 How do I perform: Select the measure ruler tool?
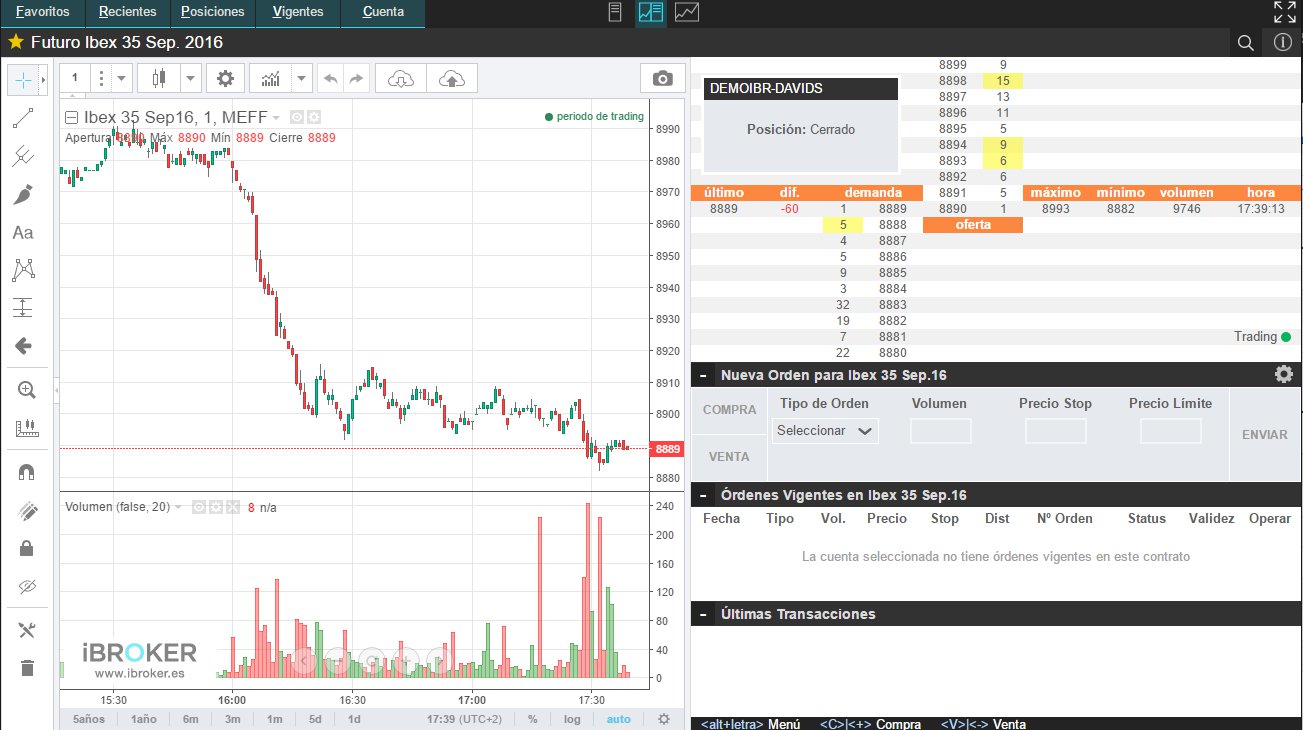click(x=26, y=429)
